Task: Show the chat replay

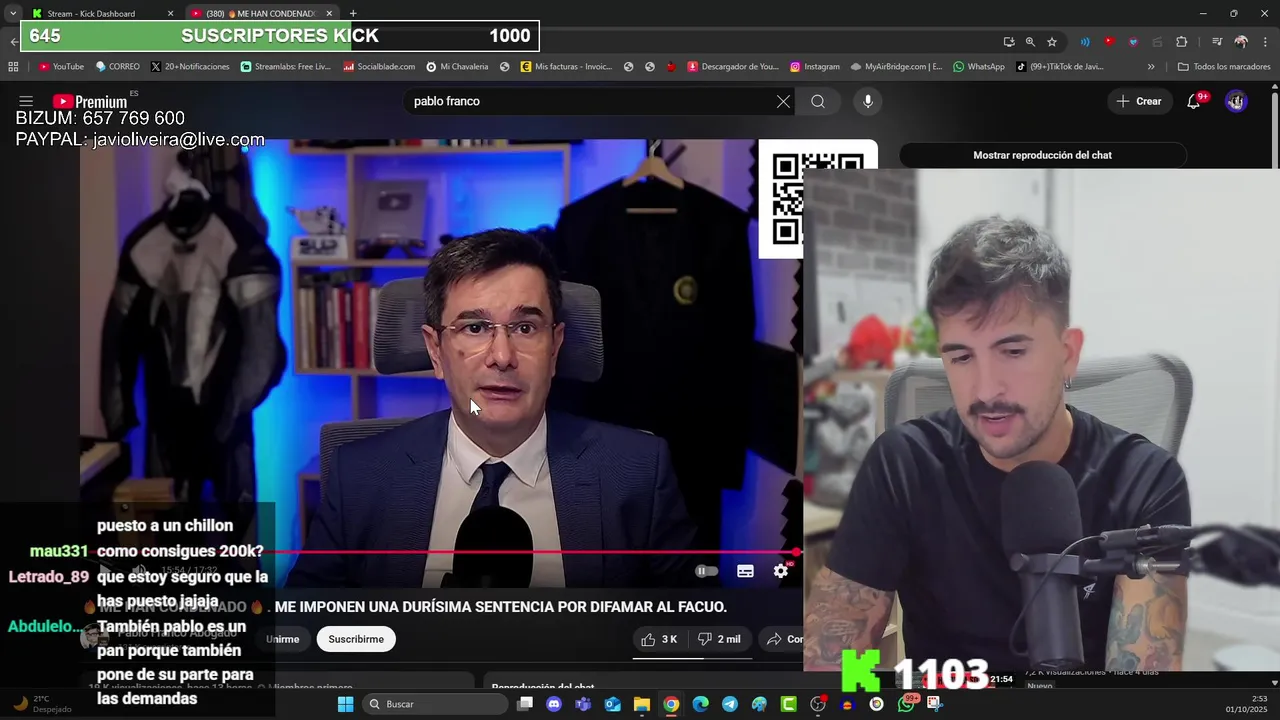Action: click(1042, 155)
